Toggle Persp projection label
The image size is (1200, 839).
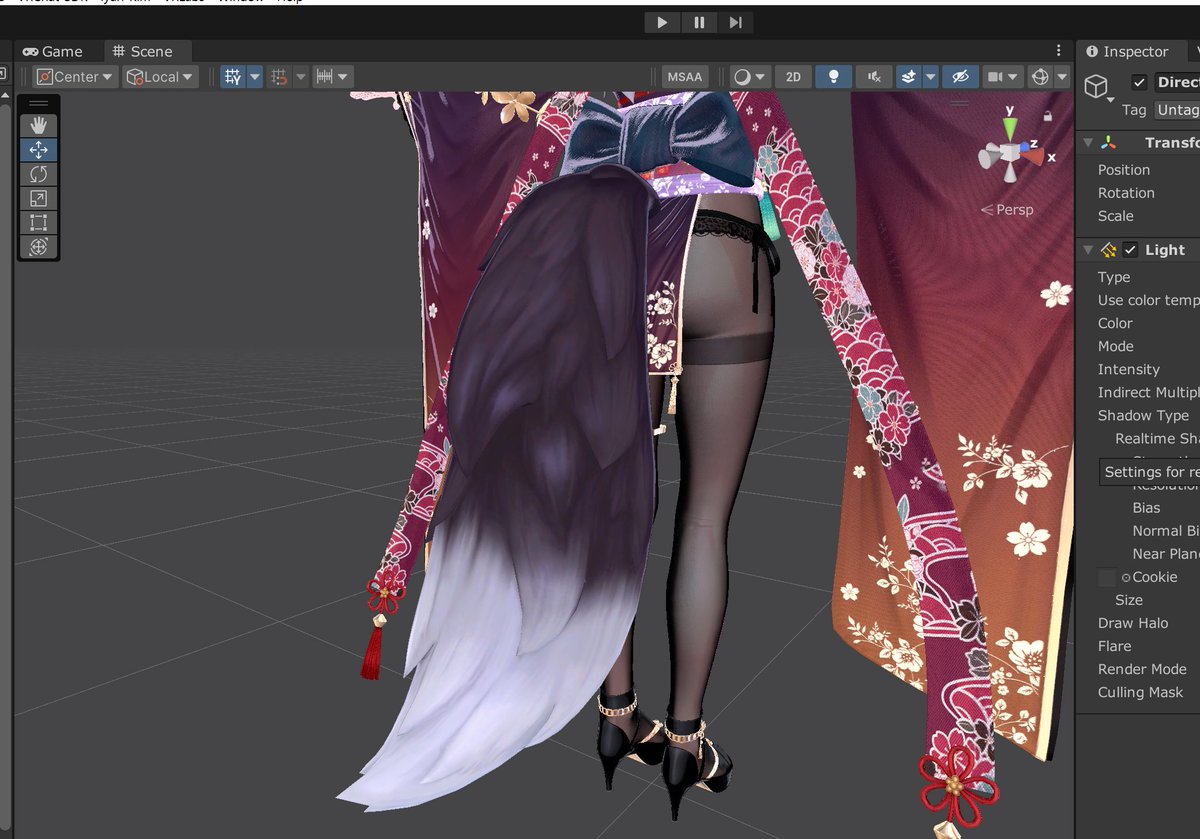(x=1007, y=209)
